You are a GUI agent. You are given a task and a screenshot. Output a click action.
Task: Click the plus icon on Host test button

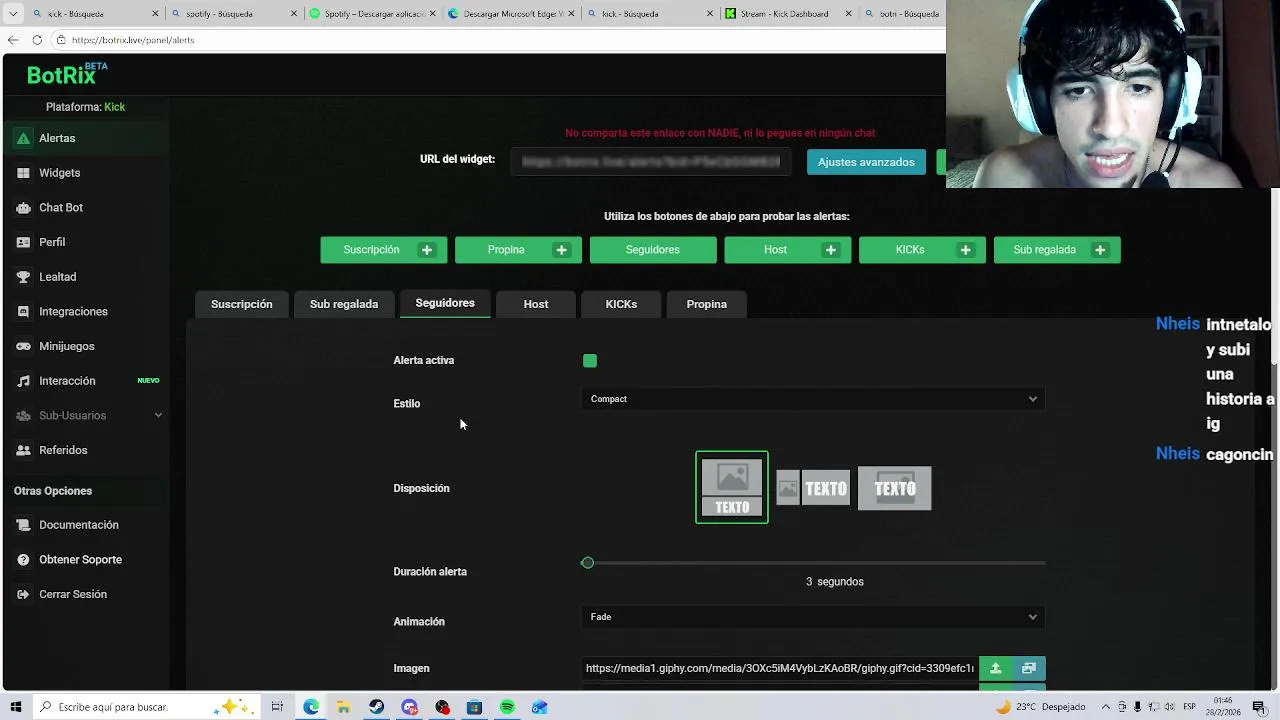[831, 250]
